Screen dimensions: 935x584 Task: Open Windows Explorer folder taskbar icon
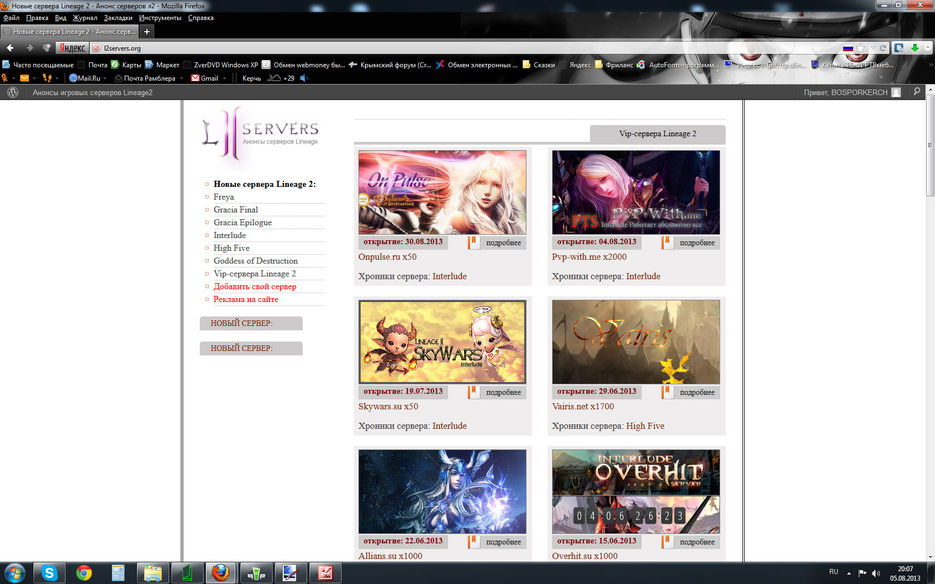(153, 573)
